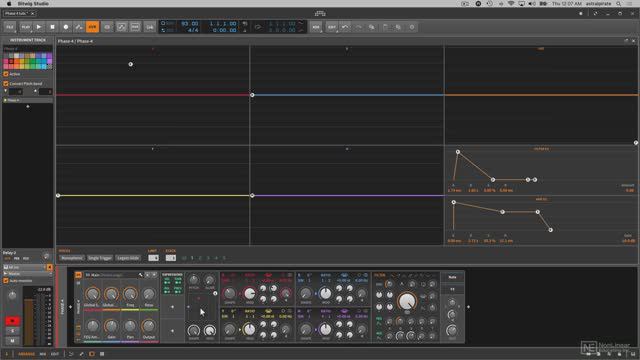The width and height of the screenshot is (640, 360).
Task: Close the Phase-4 project tab
Action: [x=33, y=13]
